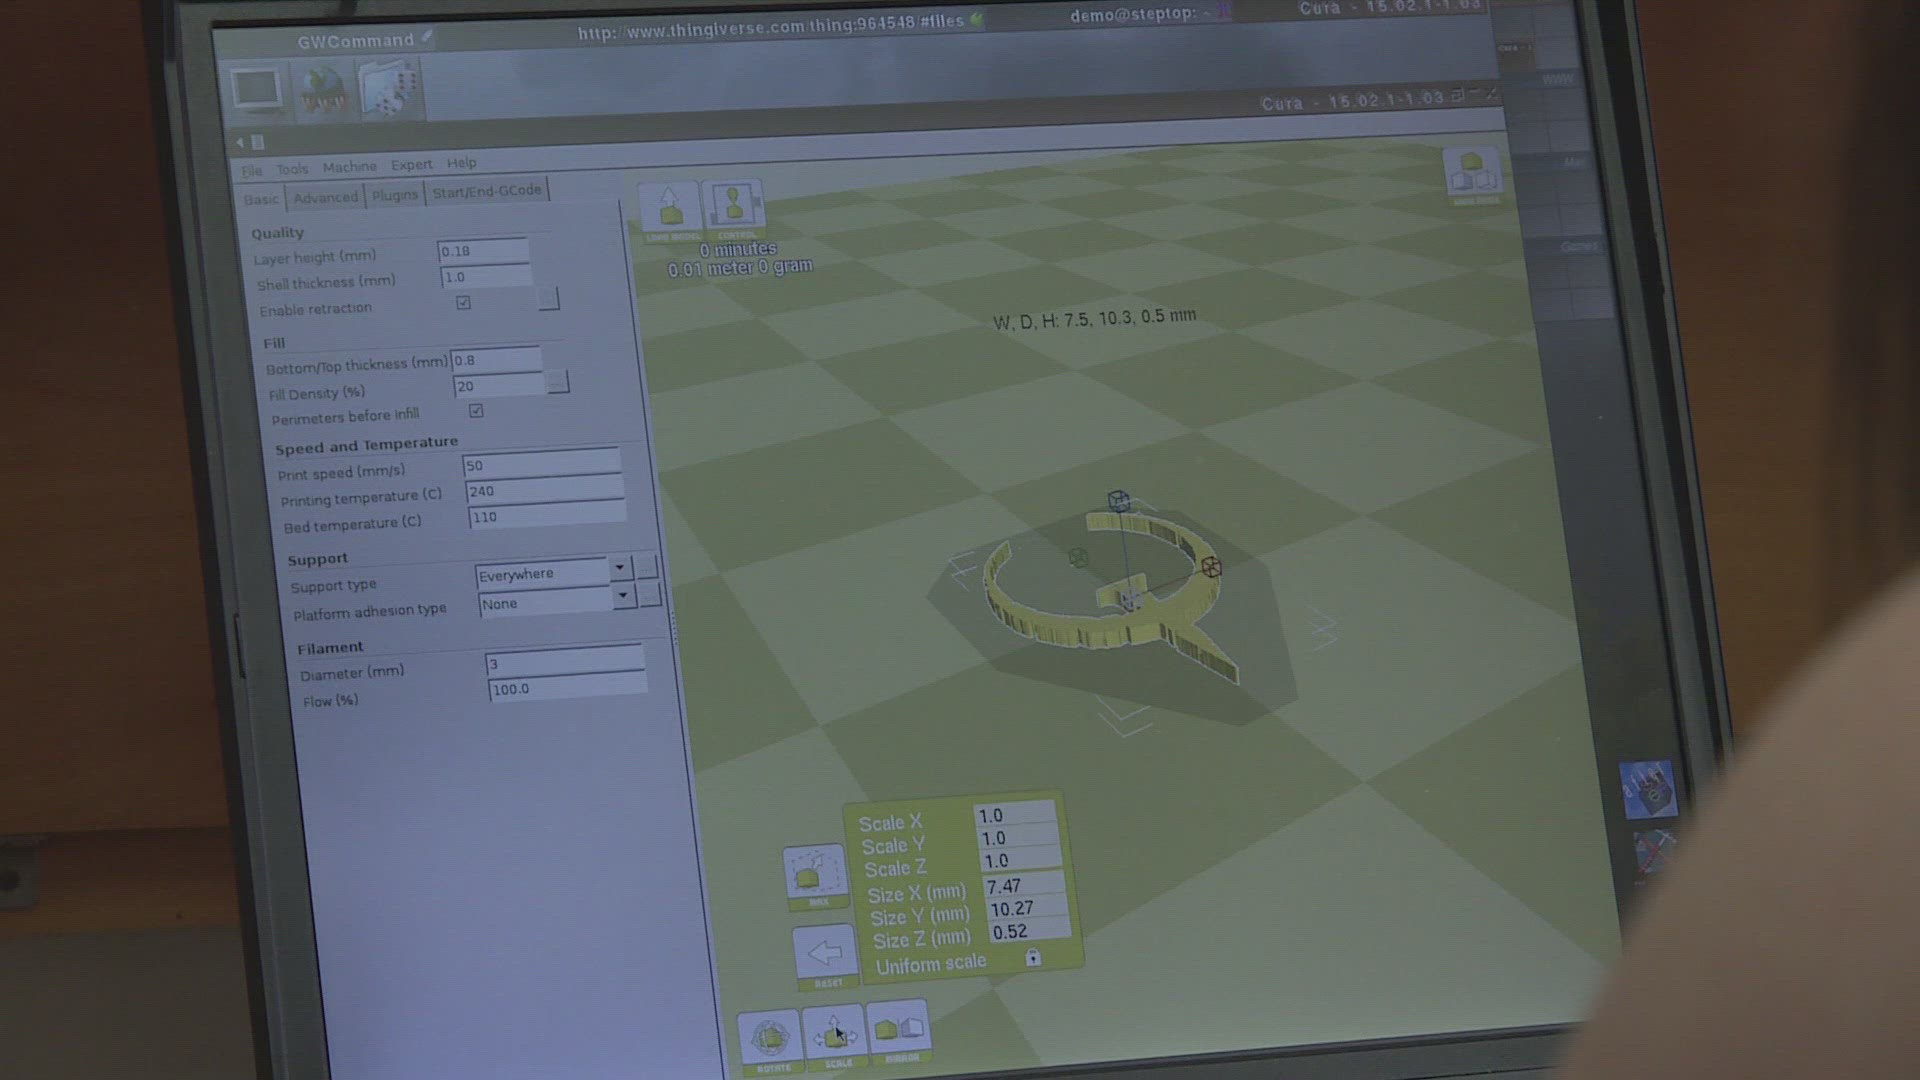Click the Load Model icon
Viewport: 1920px width, 1080px height.
point(669,208)
